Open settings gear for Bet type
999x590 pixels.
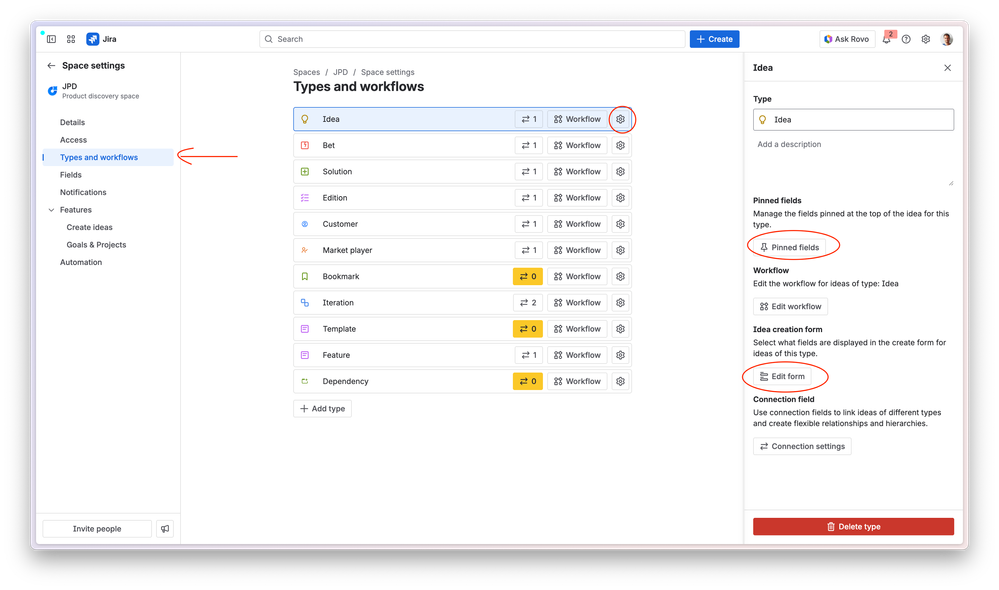pos(621,145)
